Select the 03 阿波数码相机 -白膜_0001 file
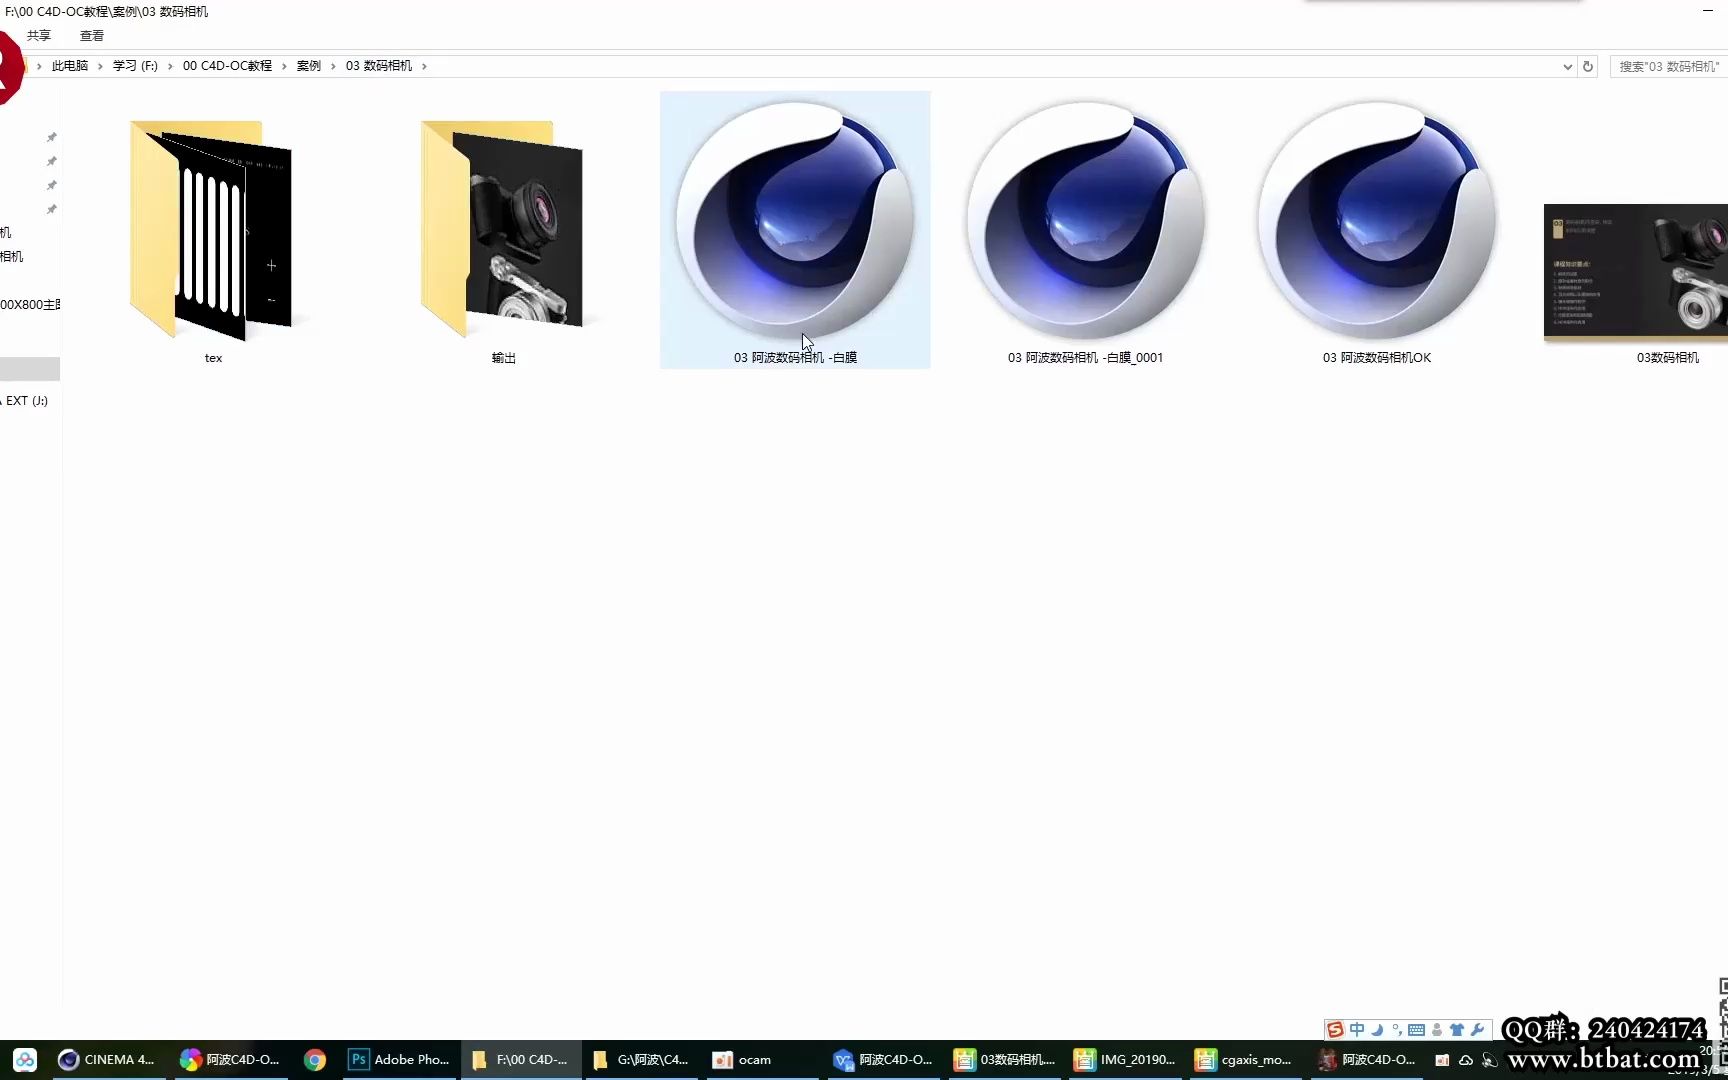The image size is (1728, 1080). point(1085,231)
